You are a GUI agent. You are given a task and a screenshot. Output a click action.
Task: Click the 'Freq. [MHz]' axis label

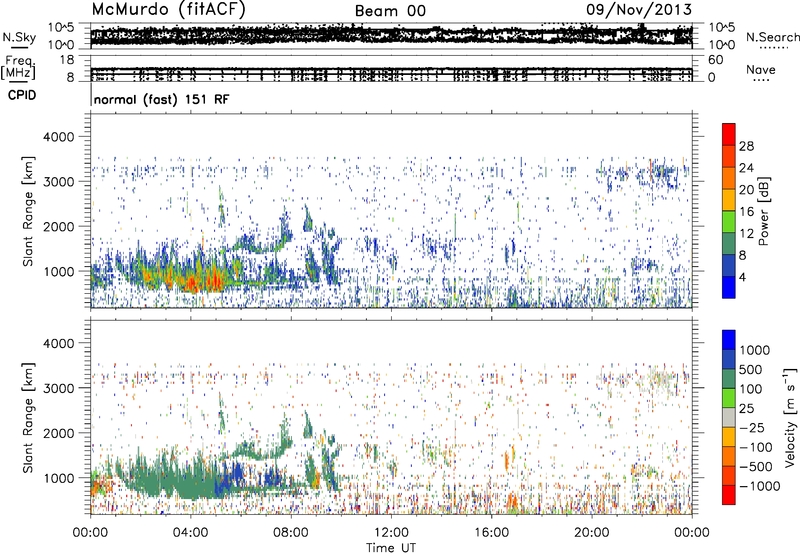pyautogui.click(x=18, y=68)
